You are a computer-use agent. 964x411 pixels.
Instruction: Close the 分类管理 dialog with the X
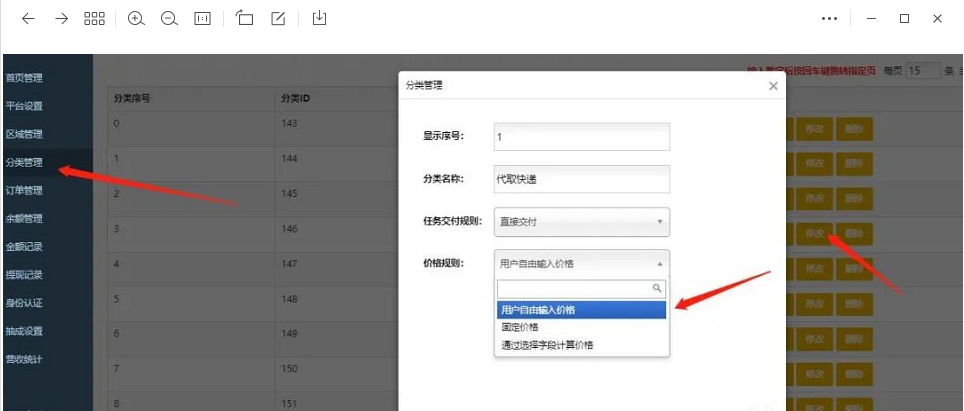tap(773, 86)
